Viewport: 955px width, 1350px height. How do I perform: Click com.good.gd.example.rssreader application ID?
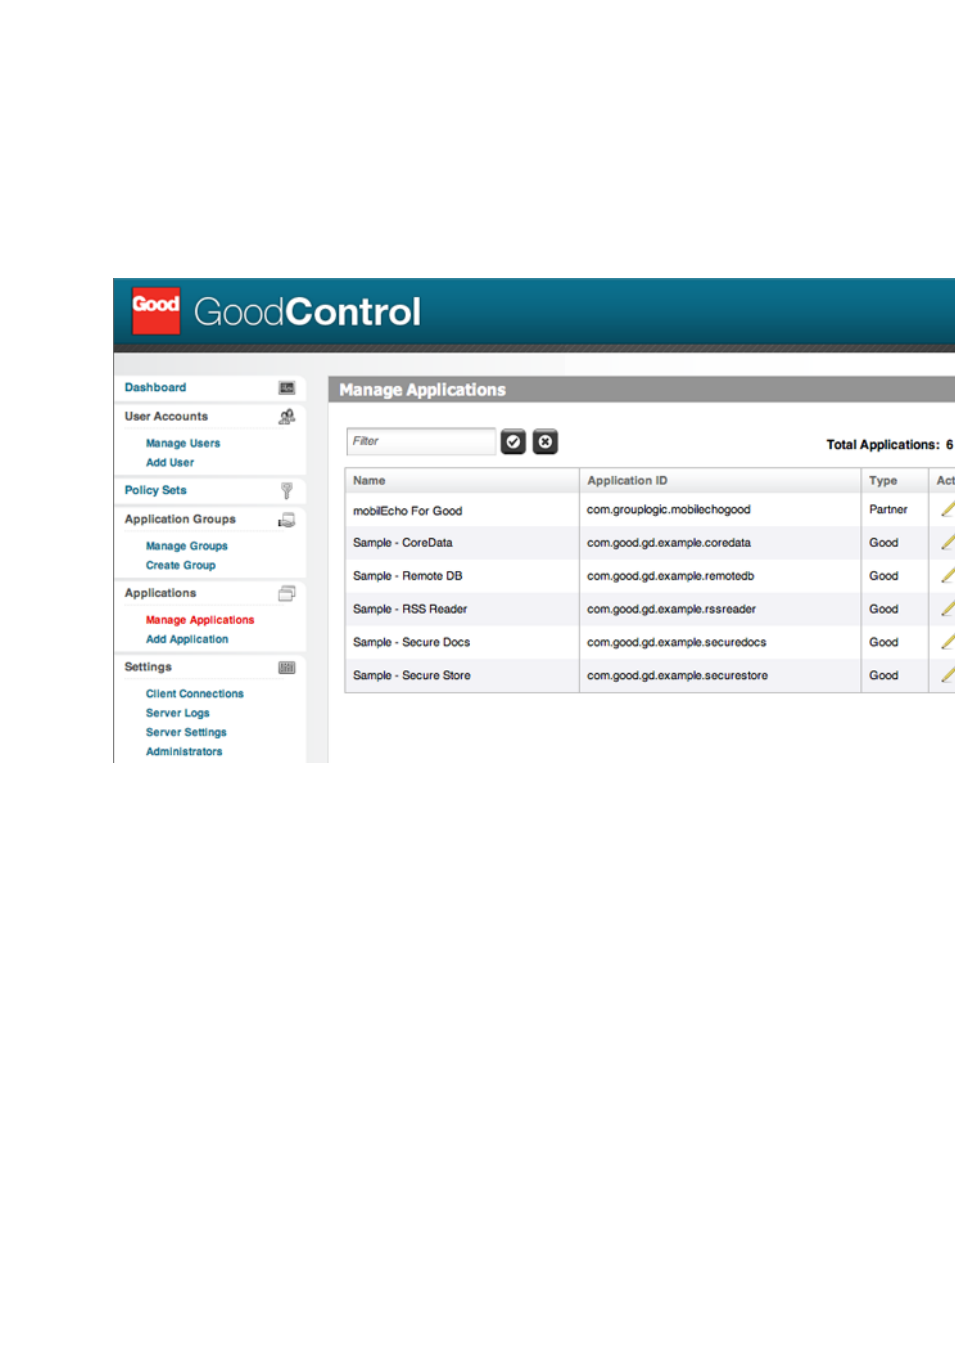672,609
